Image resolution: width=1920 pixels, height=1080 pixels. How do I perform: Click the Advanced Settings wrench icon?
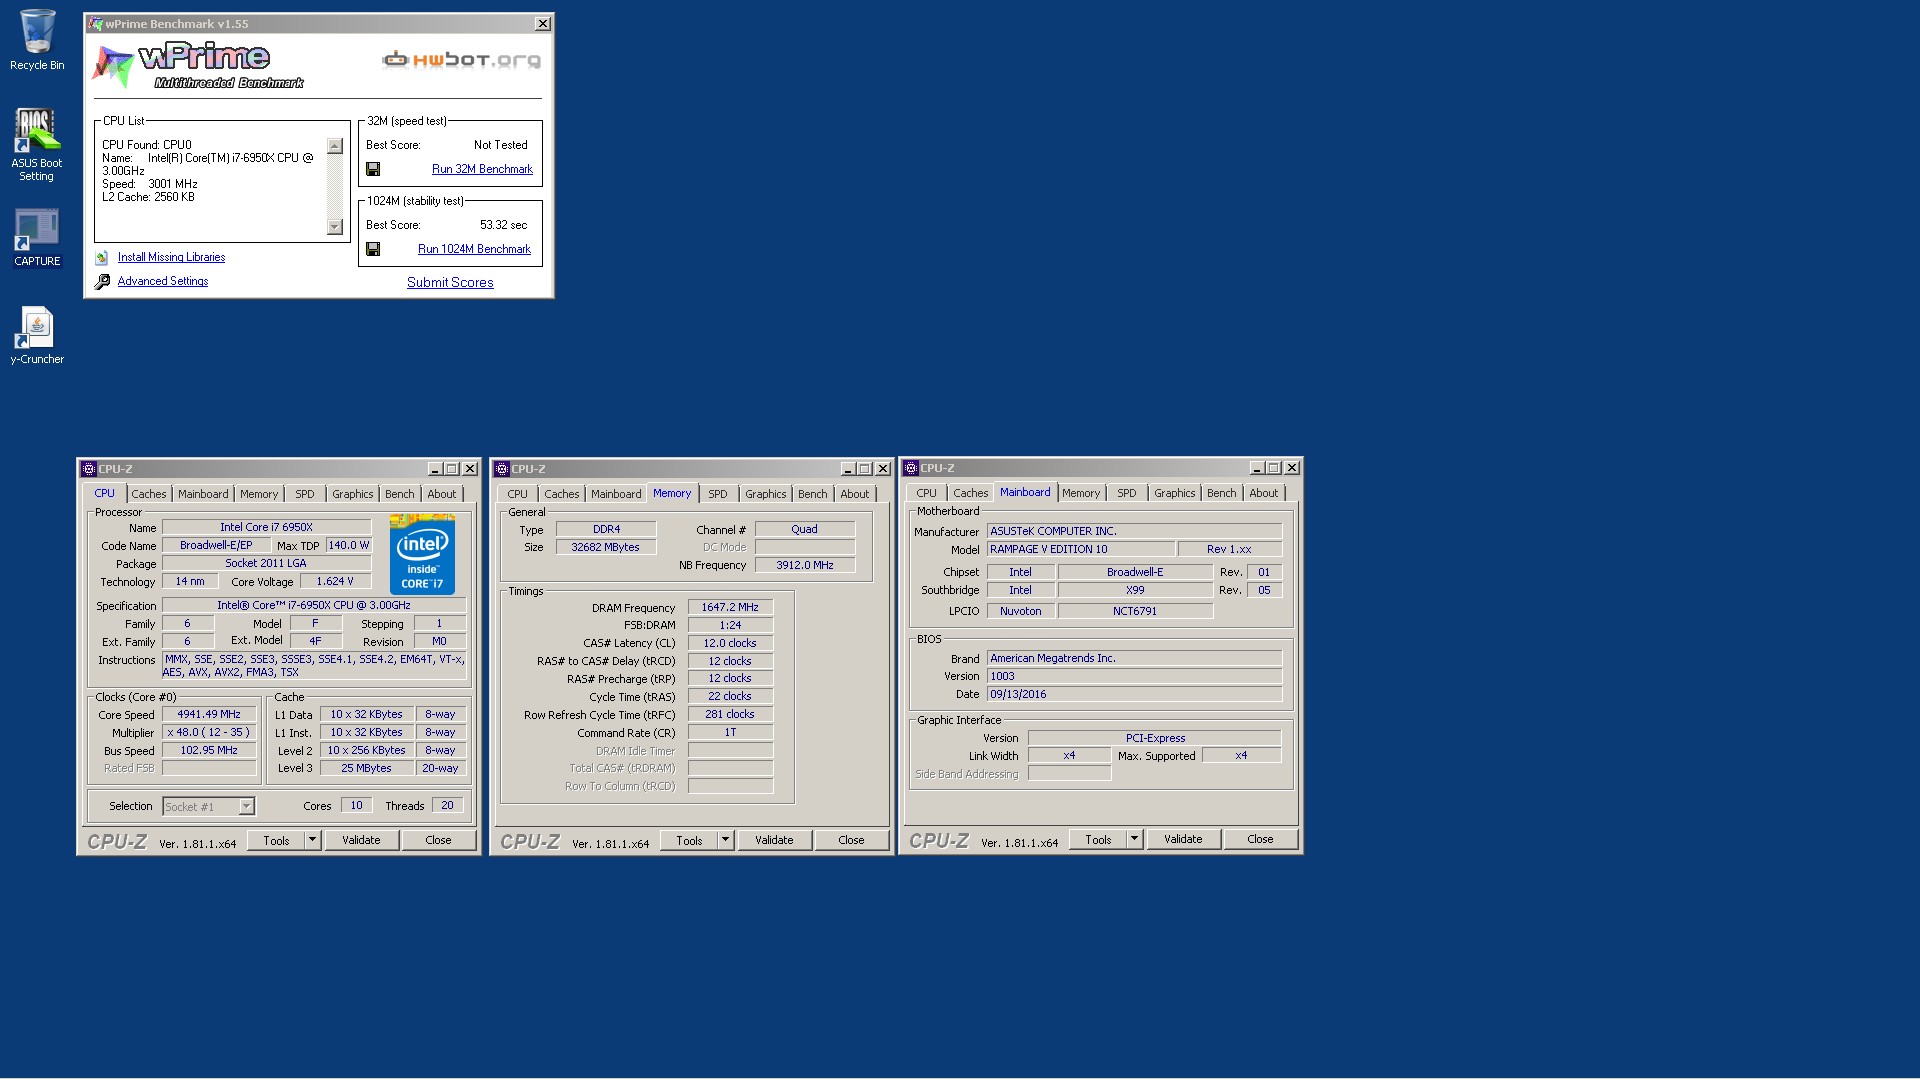[x=102, y=282]
